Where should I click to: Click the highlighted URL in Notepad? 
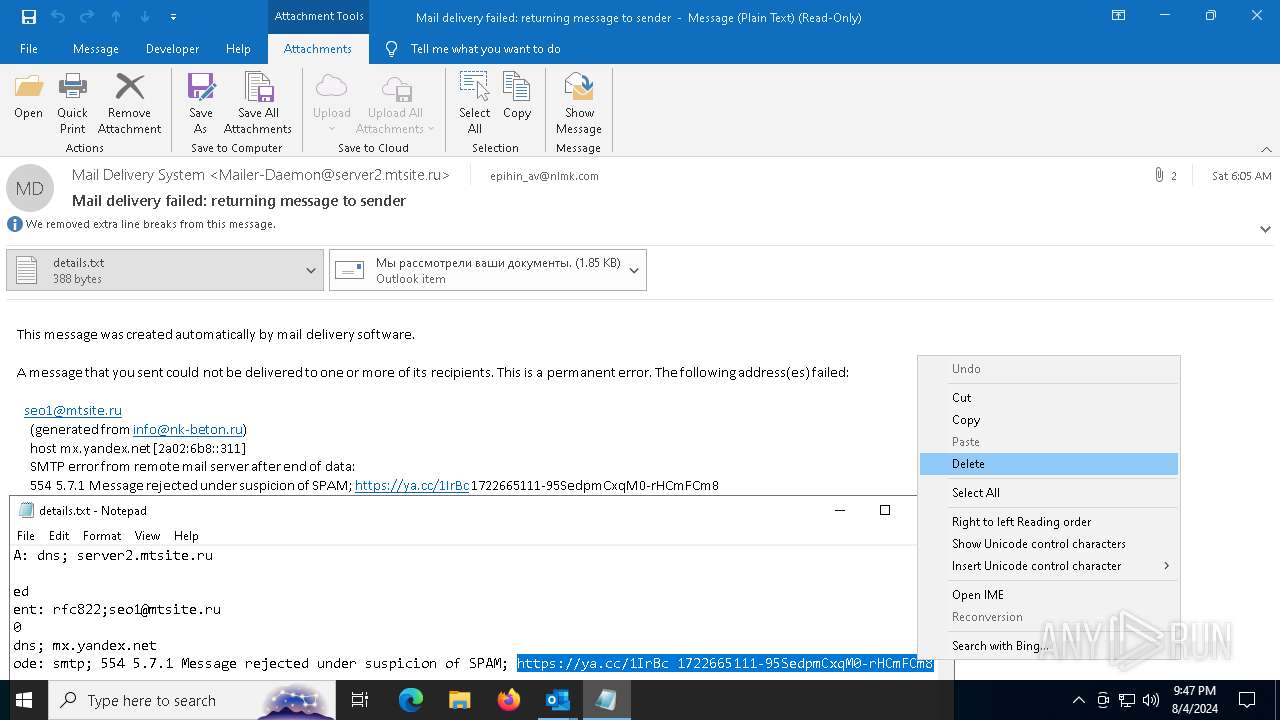pyautogui.click(x=725, y=664)
